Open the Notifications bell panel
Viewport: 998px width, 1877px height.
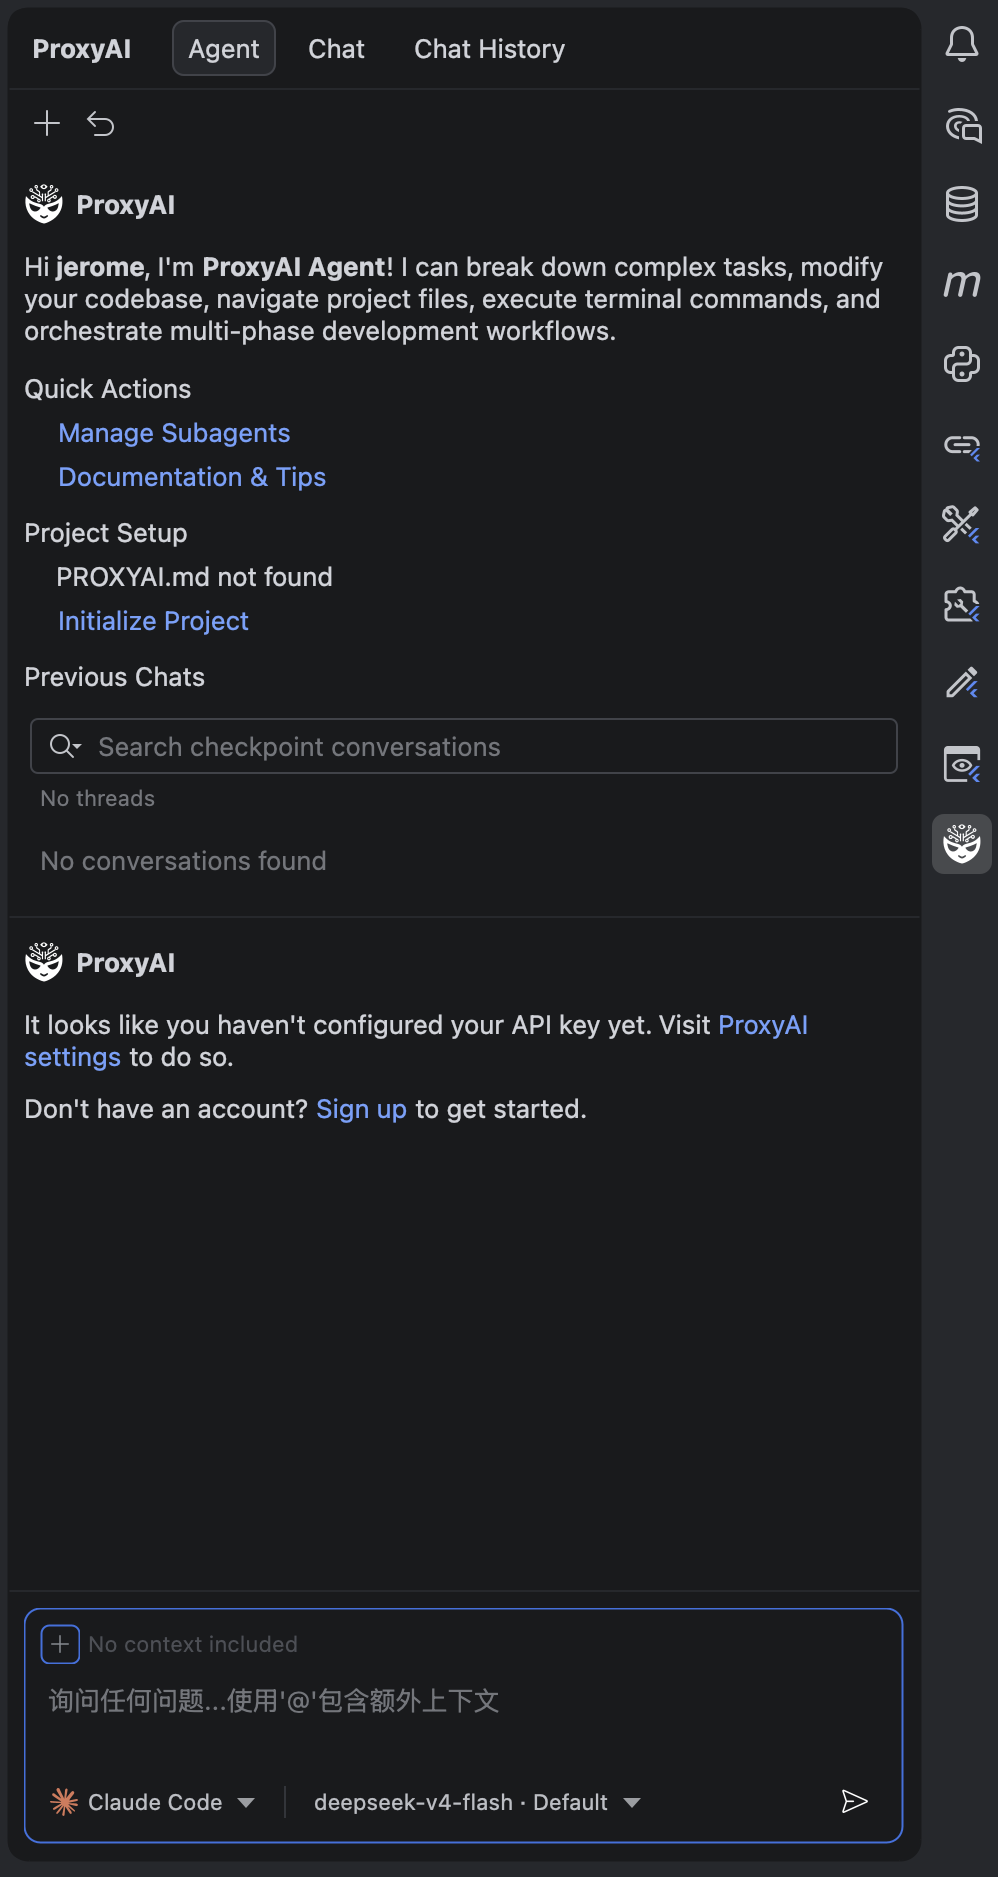pyautogui.click(x=962, y=44)
